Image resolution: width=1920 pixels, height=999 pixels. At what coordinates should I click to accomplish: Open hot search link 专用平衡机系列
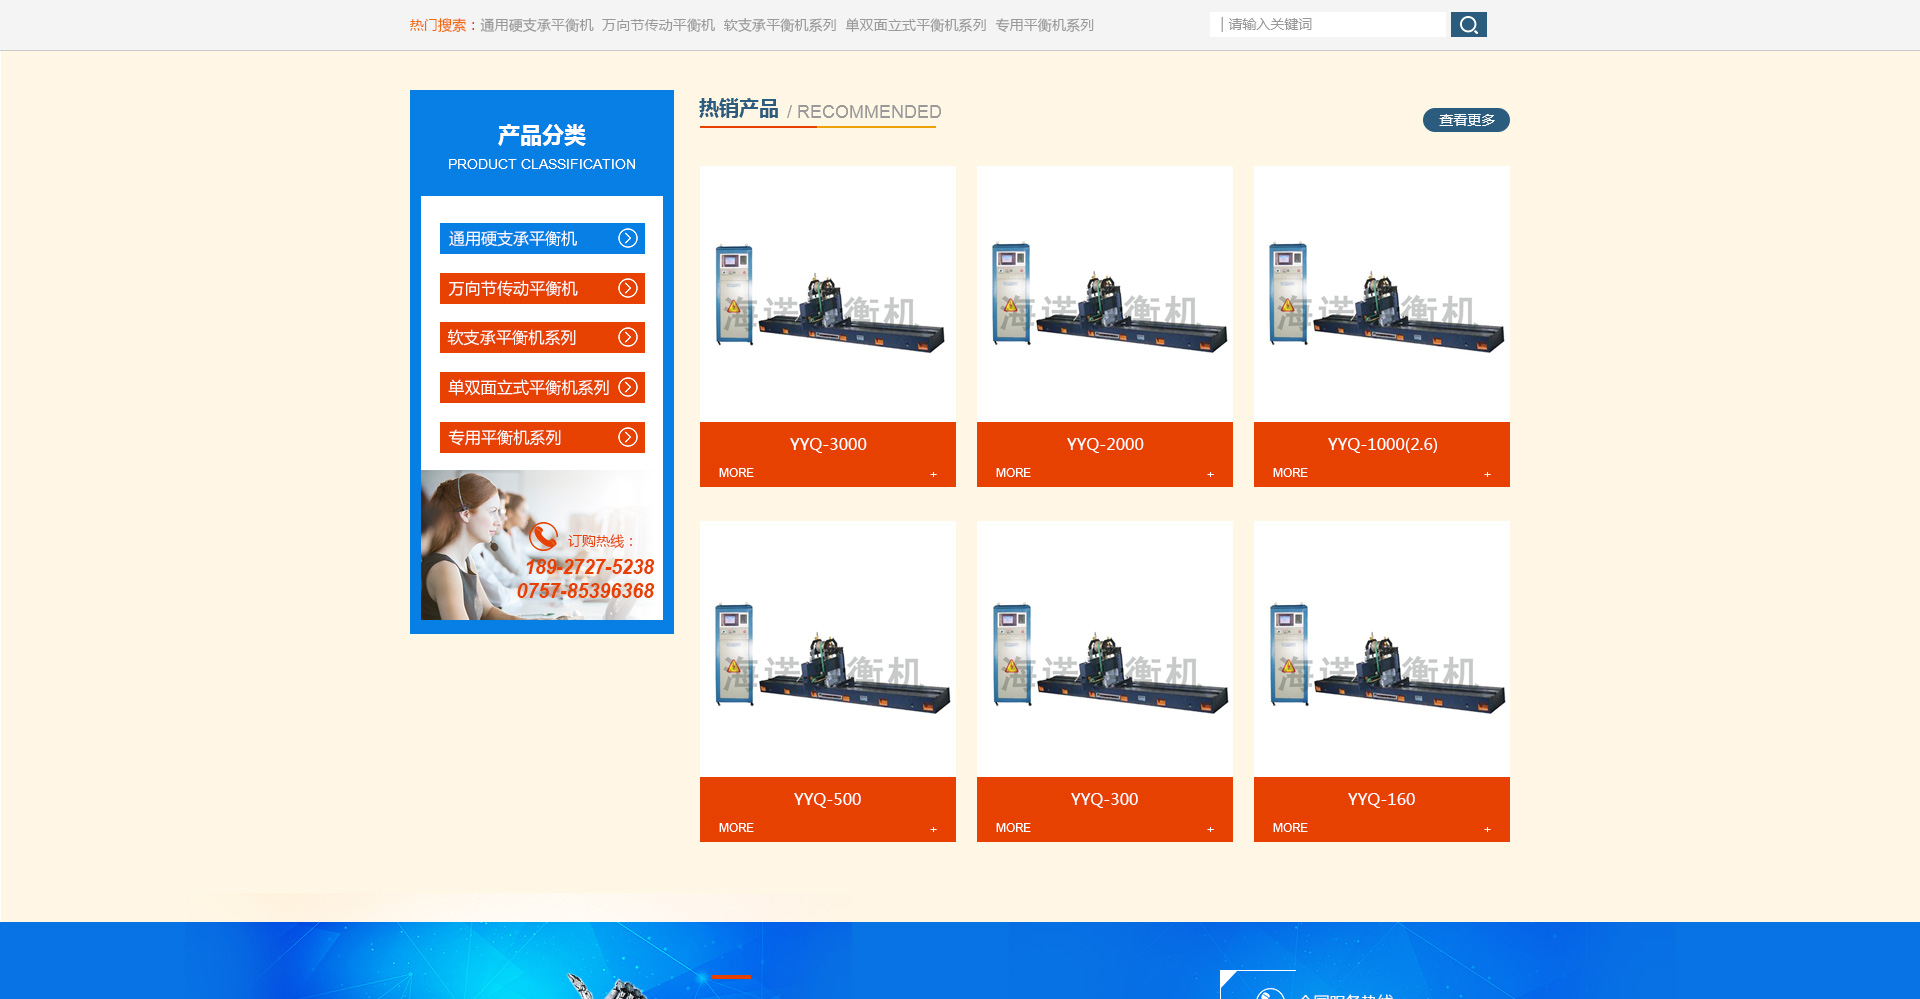coord(1044,25)
